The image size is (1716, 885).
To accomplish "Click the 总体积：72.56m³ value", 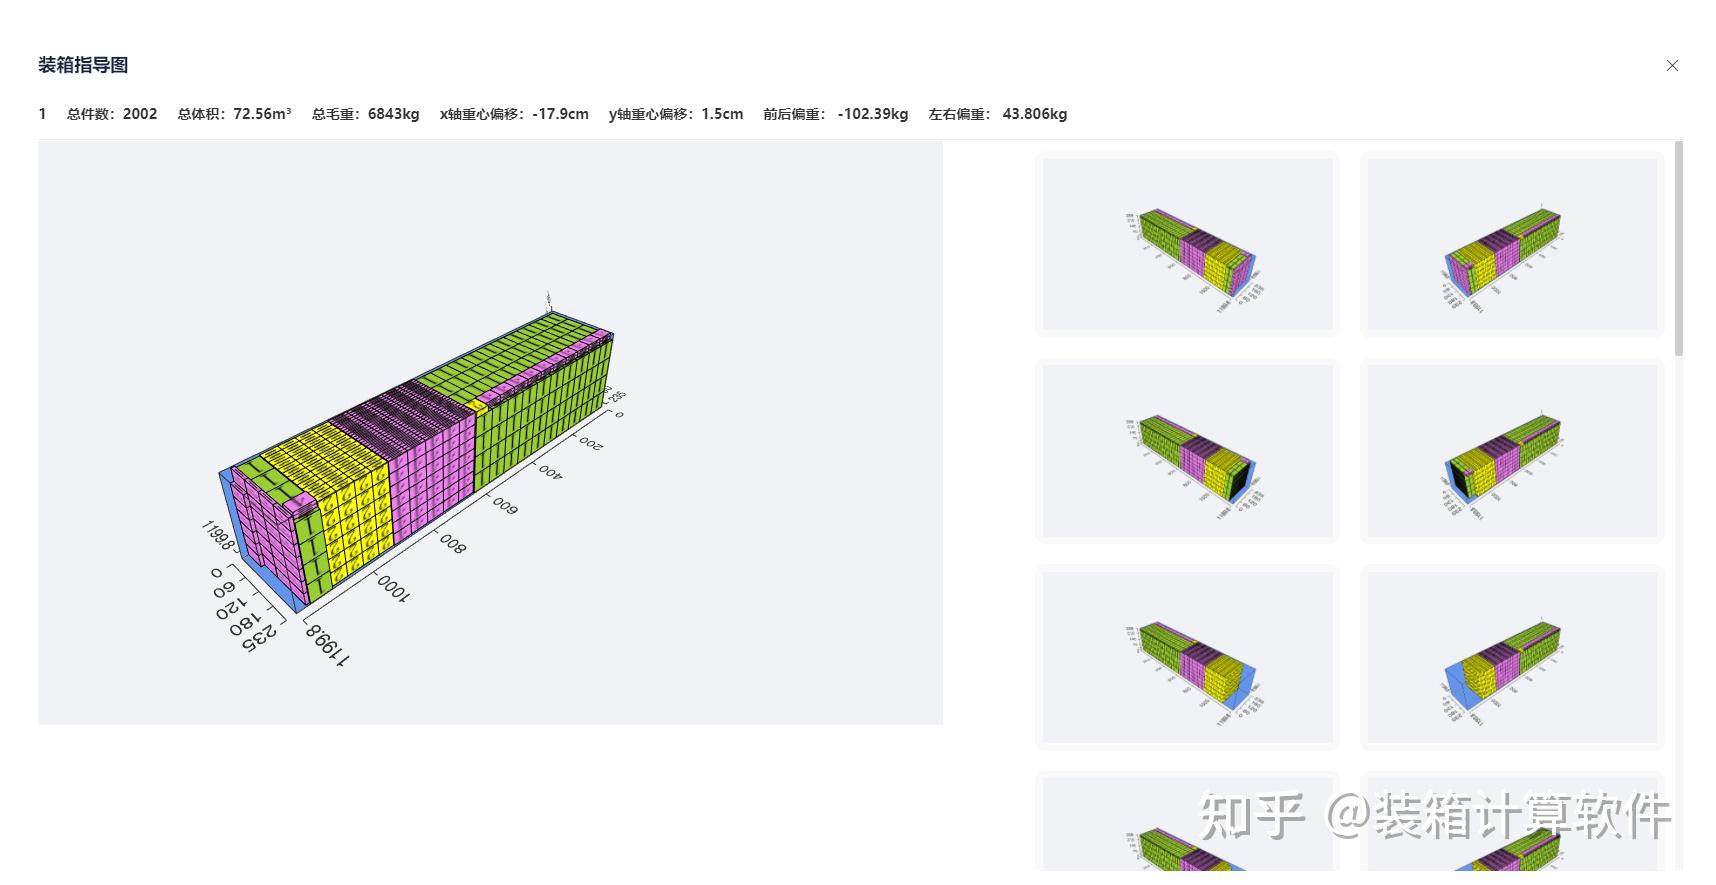I will [234, 114].
